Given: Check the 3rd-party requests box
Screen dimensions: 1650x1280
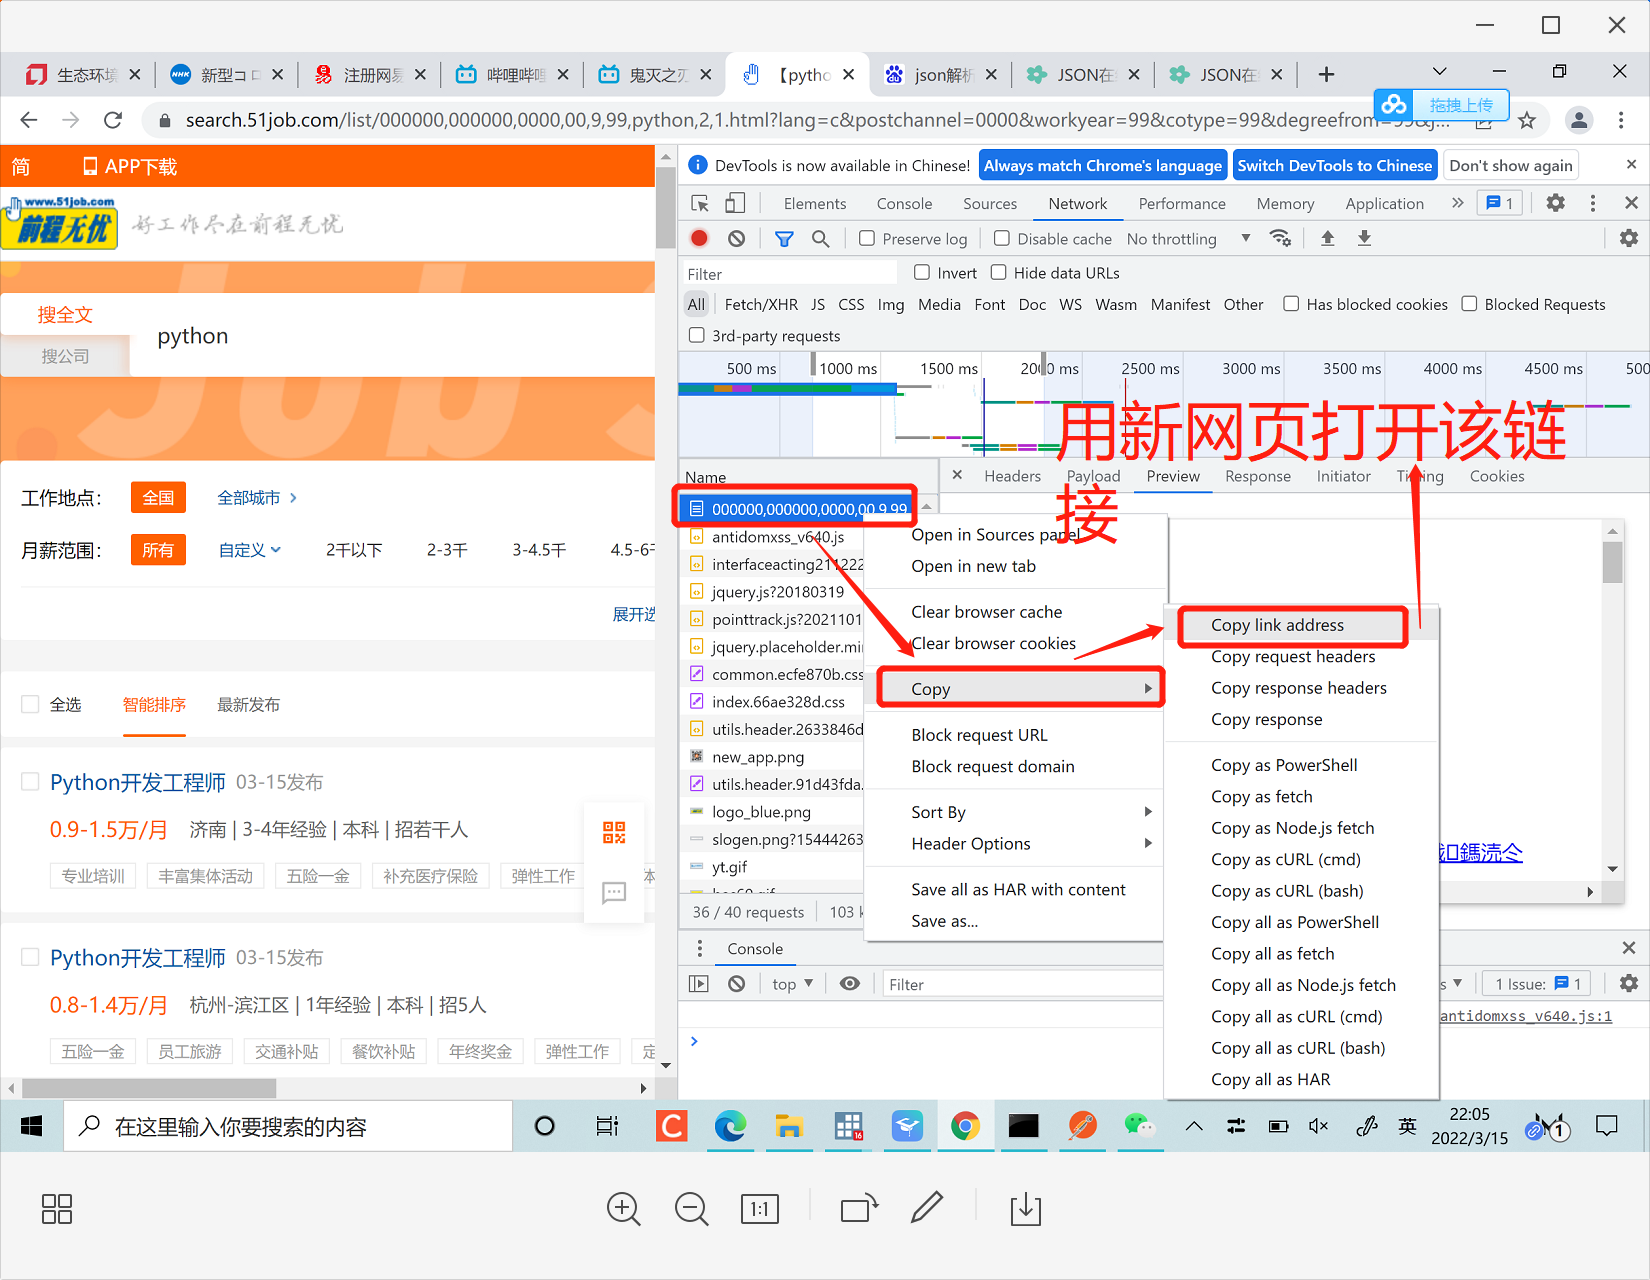Looking at the screenshot, I should coord(697,335).
